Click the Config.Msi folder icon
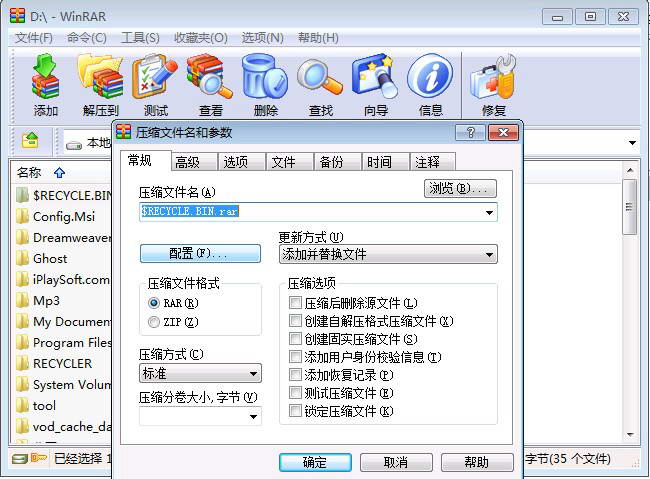Viewport: 650px width, 479px height. pyautogui.click(x=22, y=216)
